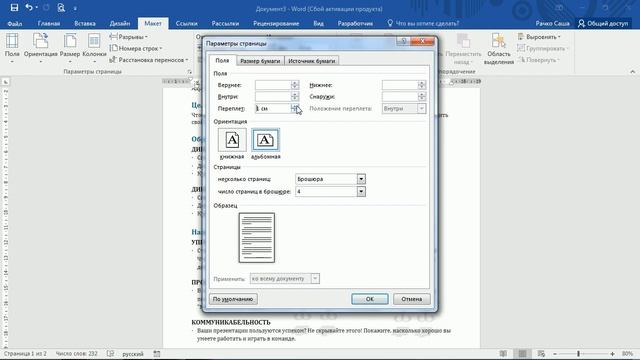This screenshot has width=640, height=360.
Task: Click the Образец page preview thumbnail
Action: coord(257,238)
